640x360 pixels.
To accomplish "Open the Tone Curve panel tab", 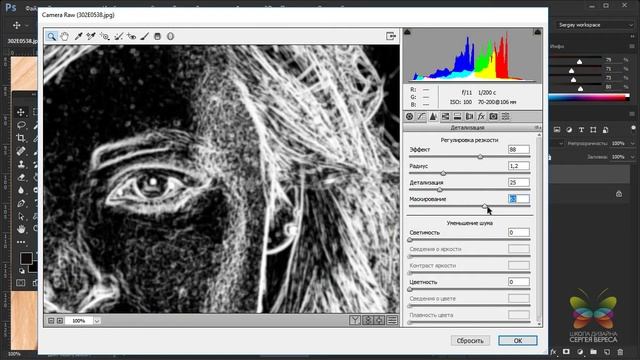I will pos(421,117).
